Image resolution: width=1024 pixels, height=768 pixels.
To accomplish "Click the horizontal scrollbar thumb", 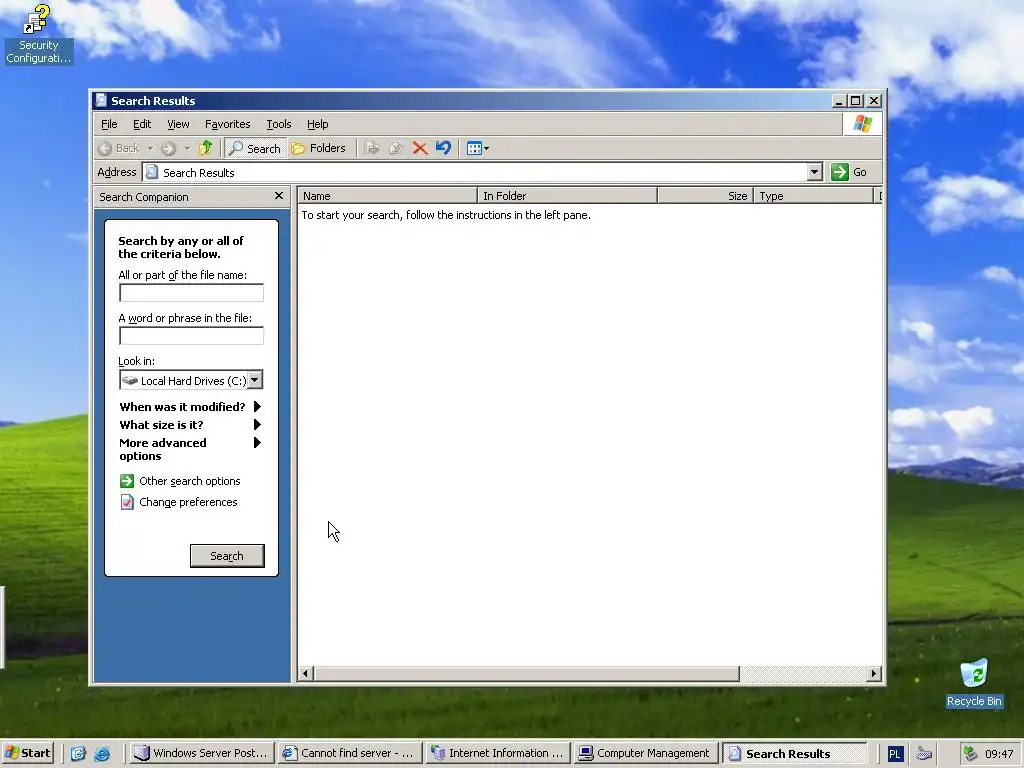I will [526, 673].
